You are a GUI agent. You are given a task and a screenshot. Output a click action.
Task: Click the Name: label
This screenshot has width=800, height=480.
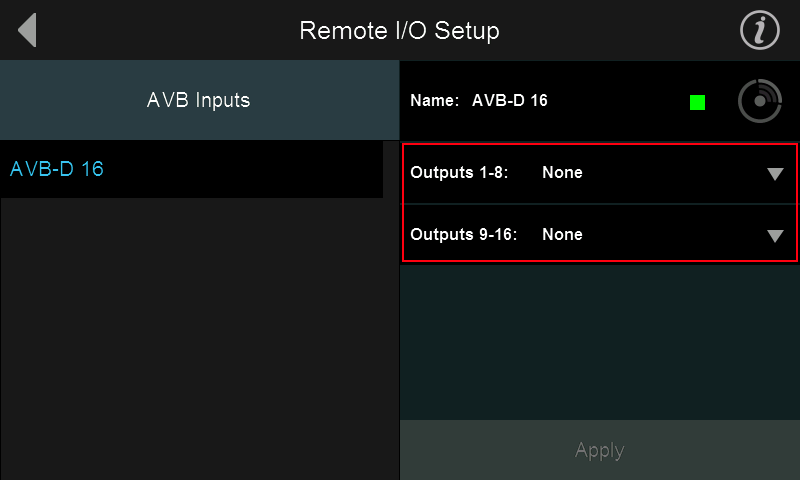[435, 100]
